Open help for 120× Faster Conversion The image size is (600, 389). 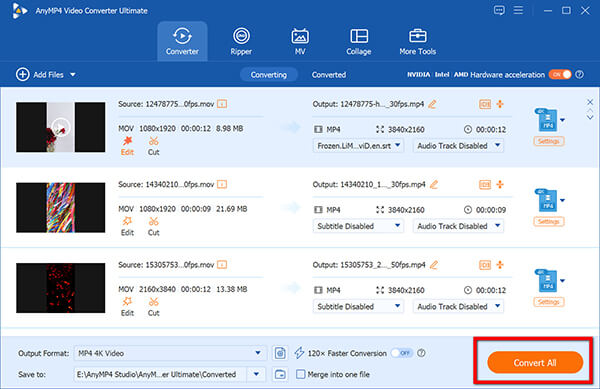(421, 353)
